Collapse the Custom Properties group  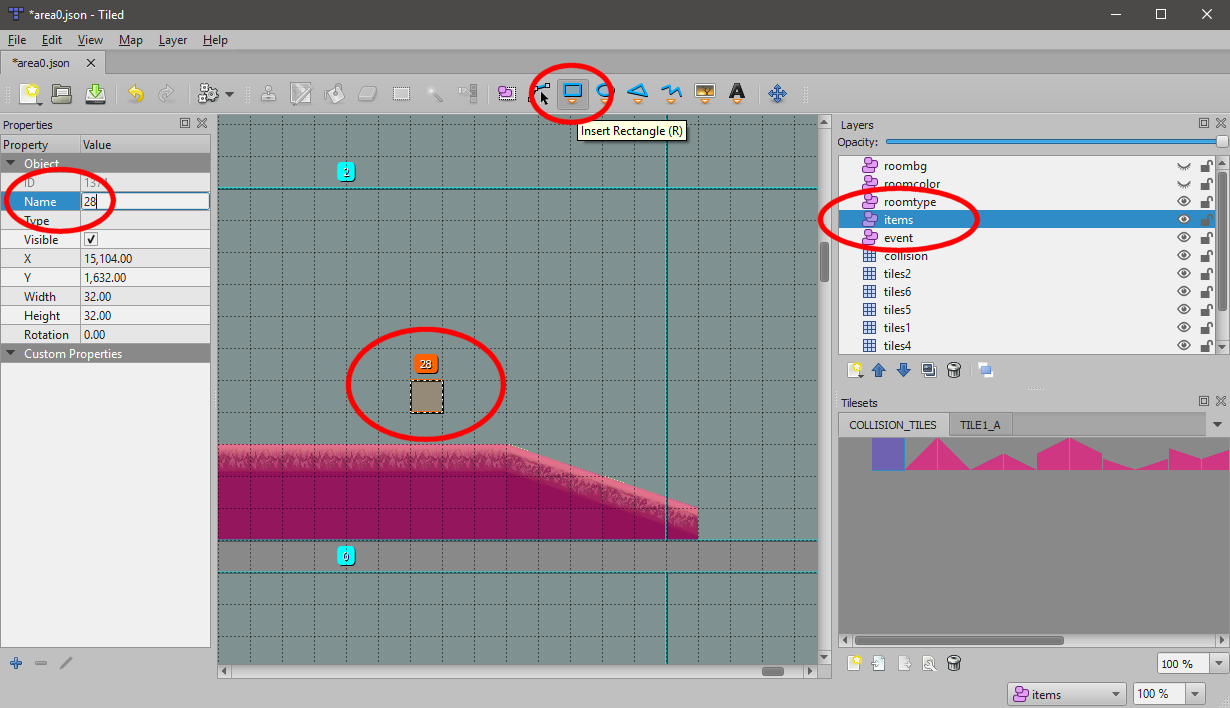(11, 354)
